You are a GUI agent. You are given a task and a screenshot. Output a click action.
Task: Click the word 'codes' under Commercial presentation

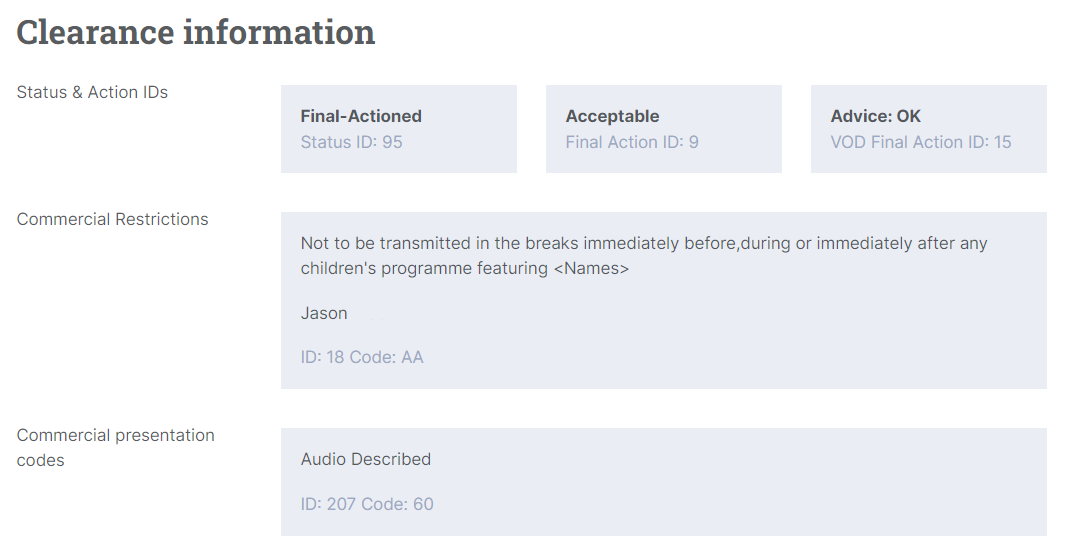[40, 460]
